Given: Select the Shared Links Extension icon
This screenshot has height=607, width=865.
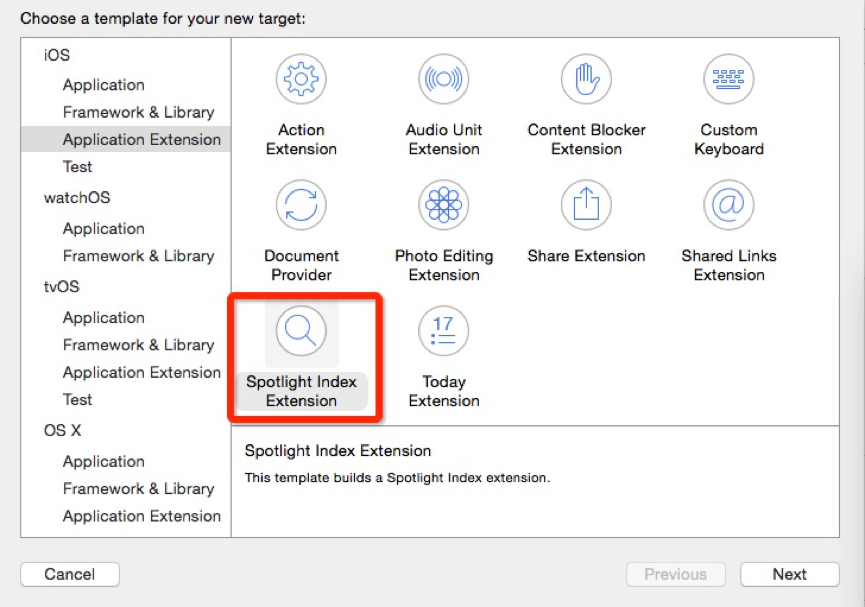Looking at the screenshot, I should point(729,205).
